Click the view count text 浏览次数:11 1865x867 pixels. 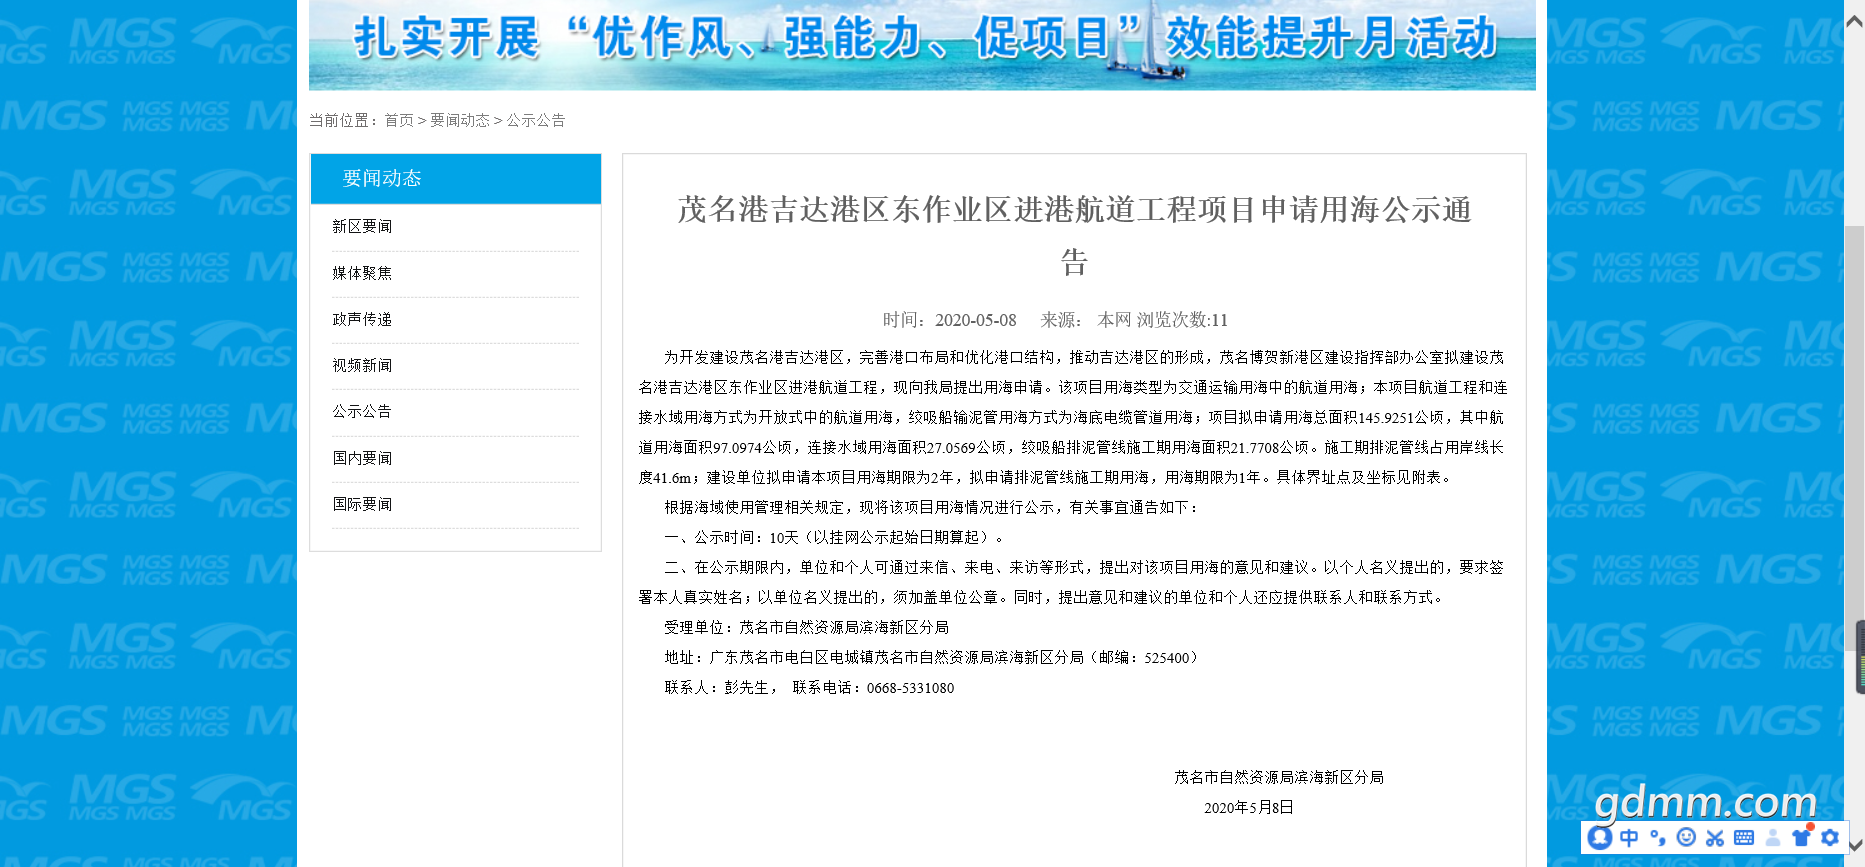click(x=1182, y=320)
